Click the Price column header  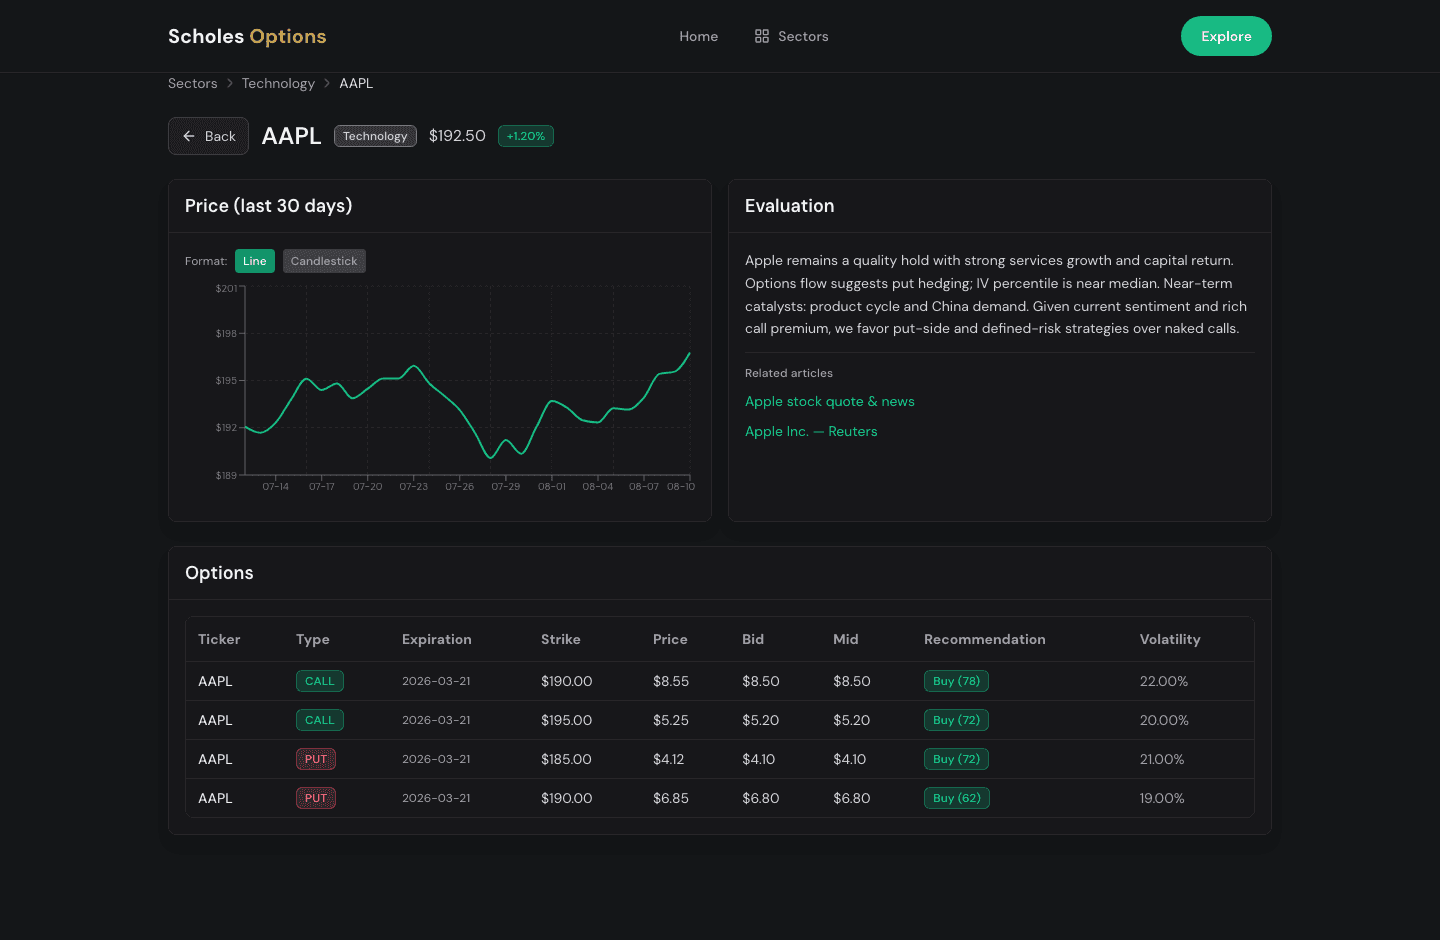coord(670,639)
